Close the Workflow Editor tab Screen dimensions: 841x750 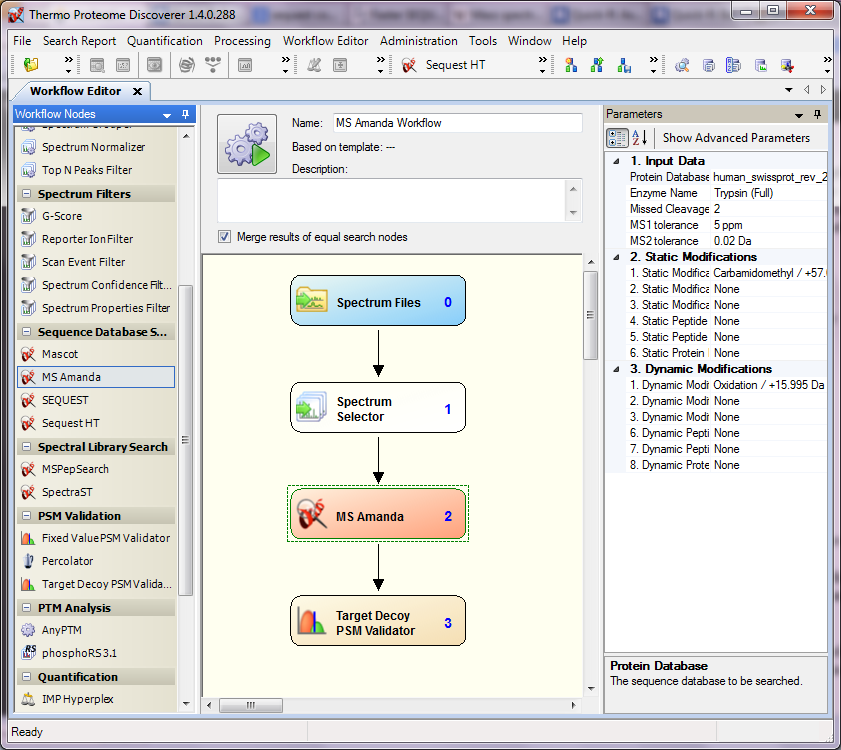click(x=137, y=92)
